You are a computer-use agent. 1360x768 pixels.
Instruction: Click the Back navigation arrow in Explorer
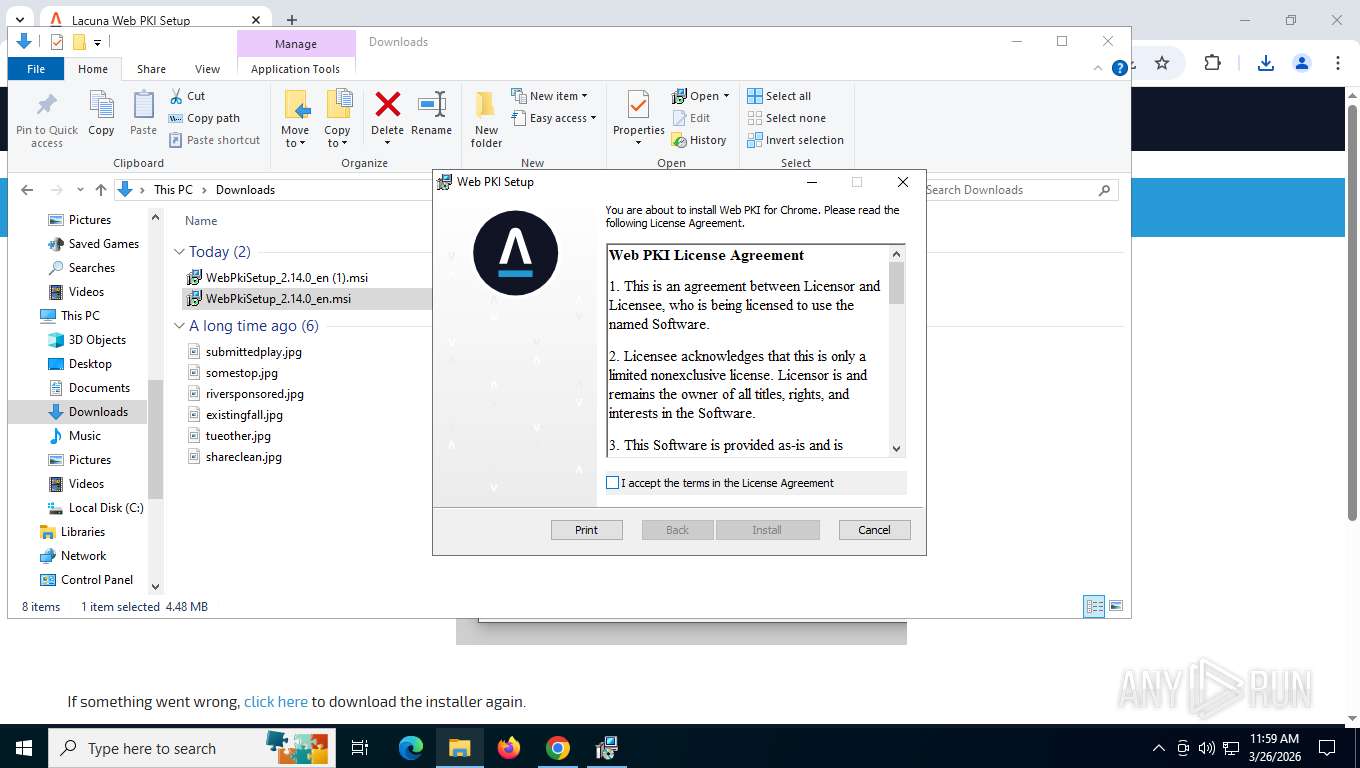point(27,190)
